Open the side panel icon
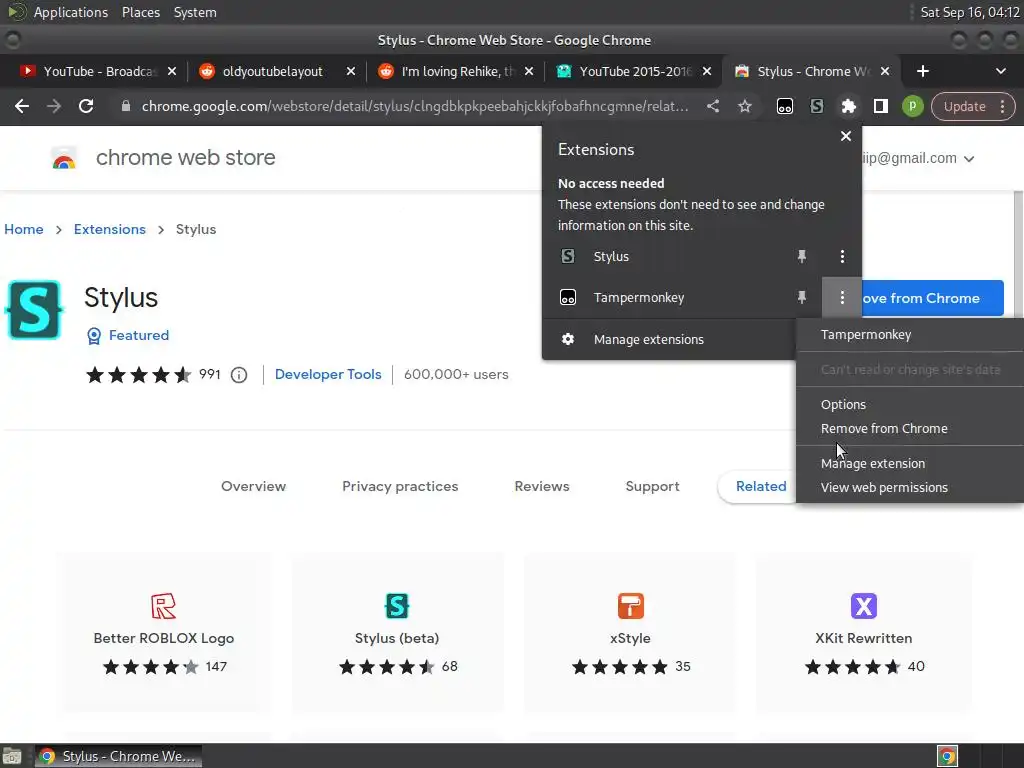 880,106
